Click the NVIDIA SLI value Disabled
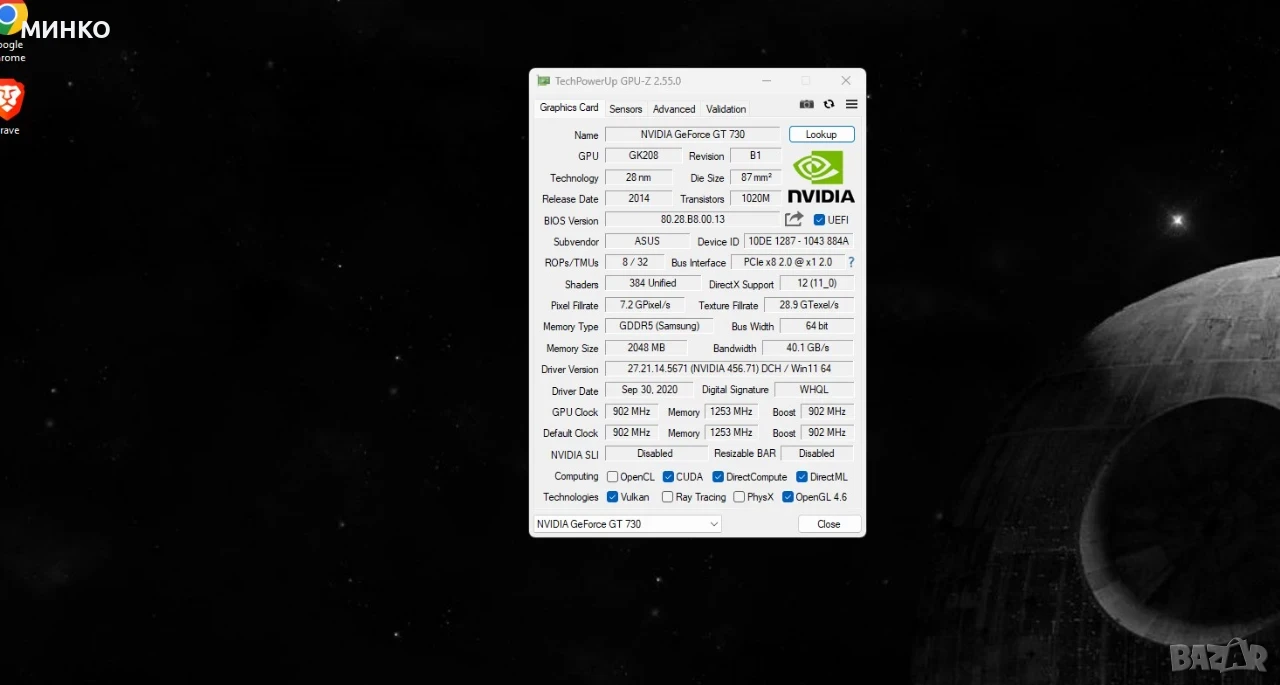Screen dimensions: 1280x685 pyautogui.click(x=655, y=453)
